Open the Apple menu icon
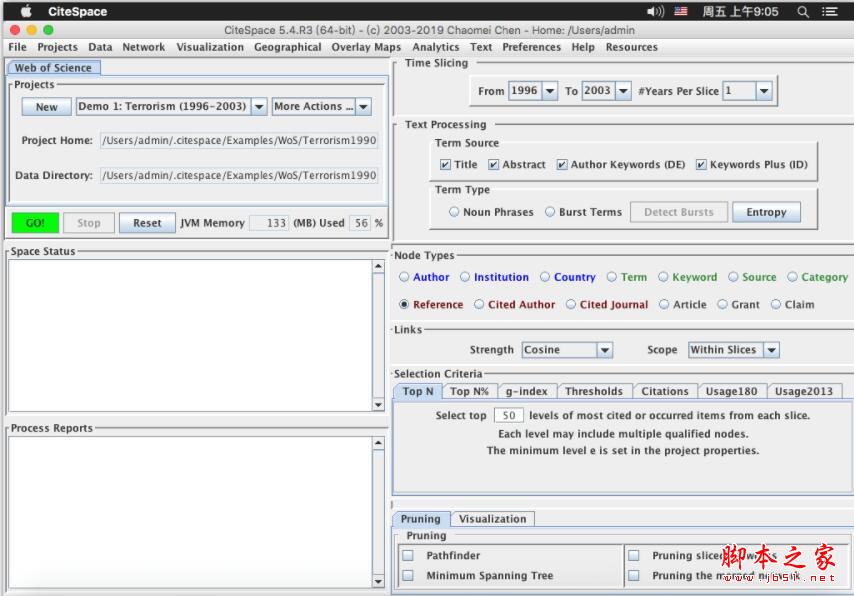854x596 pixels. coord(26,11)
